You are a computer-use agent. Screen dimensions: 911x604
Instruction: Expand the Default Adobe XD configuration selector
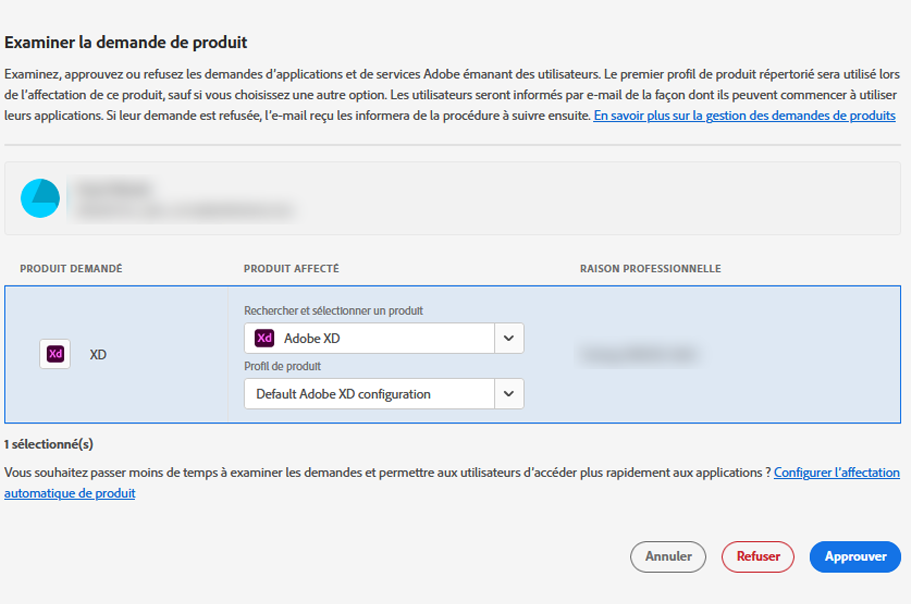click(x=510, y=393)
